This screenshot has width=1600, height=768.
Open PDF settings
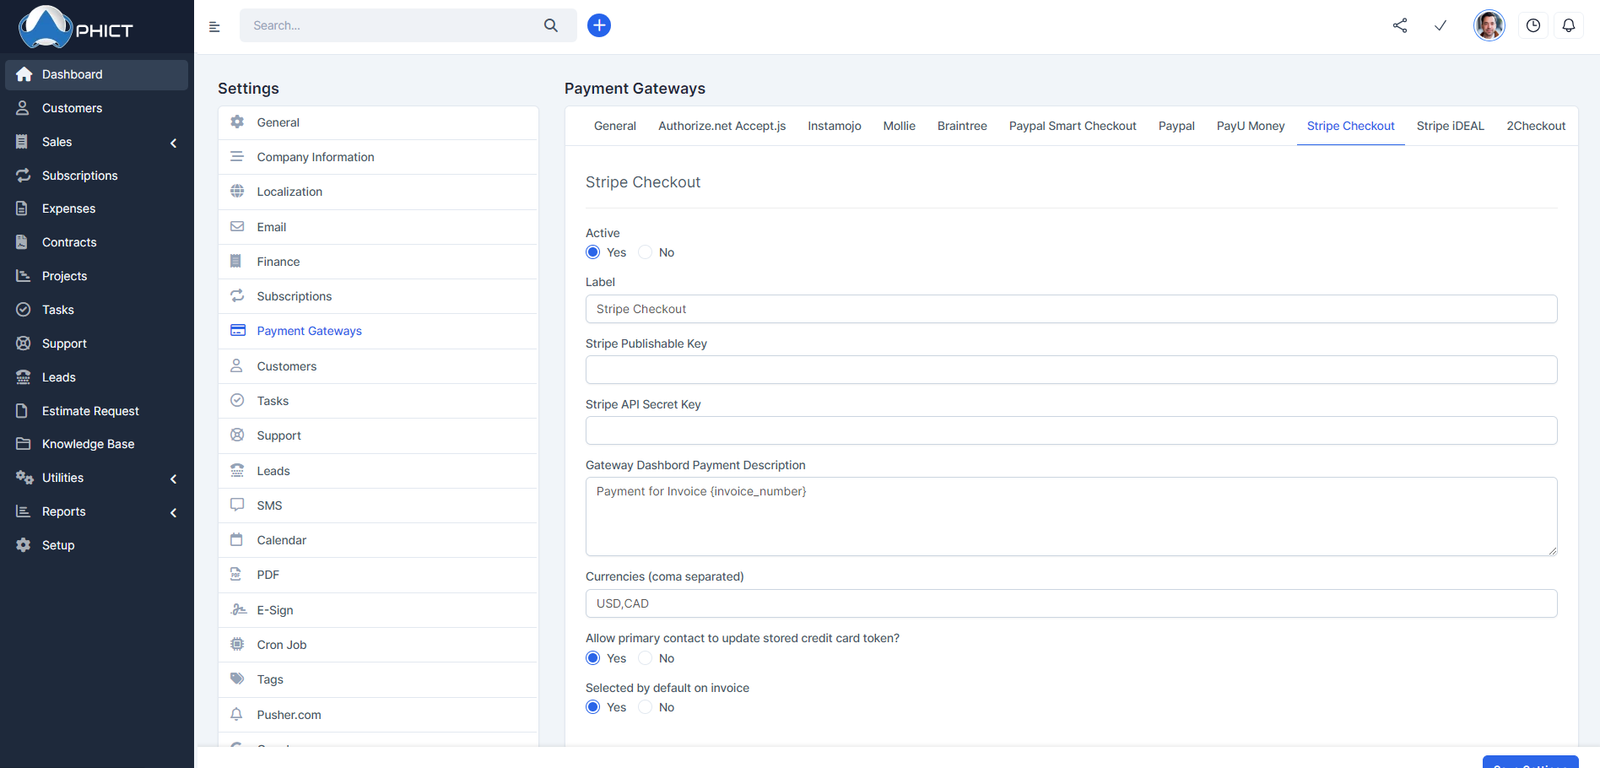pyautogui.click(x=378, y=575)
